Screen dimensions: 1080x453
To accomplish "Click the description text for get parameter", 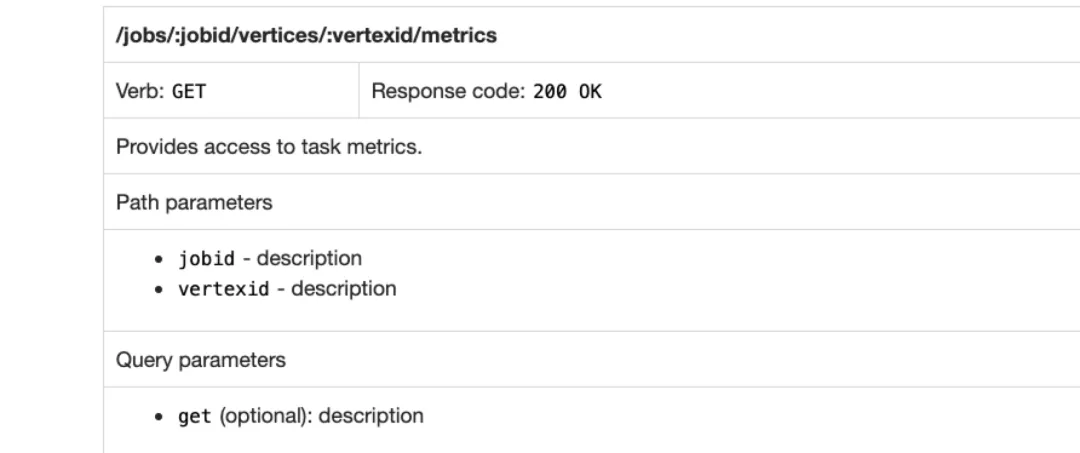I will point(371,416).
